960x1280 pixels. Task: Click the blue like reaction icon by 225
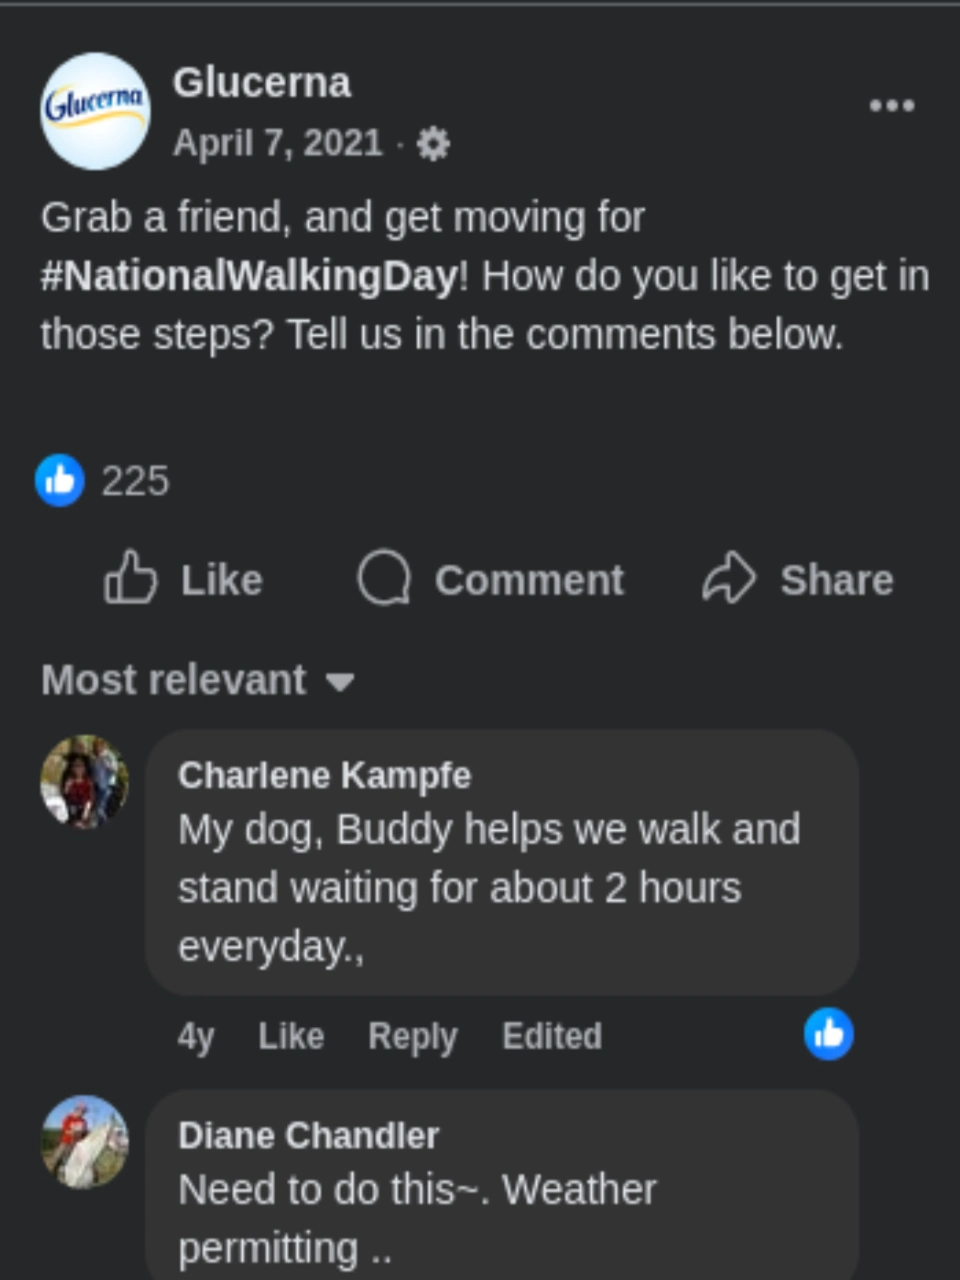click(x=60, y=481)
